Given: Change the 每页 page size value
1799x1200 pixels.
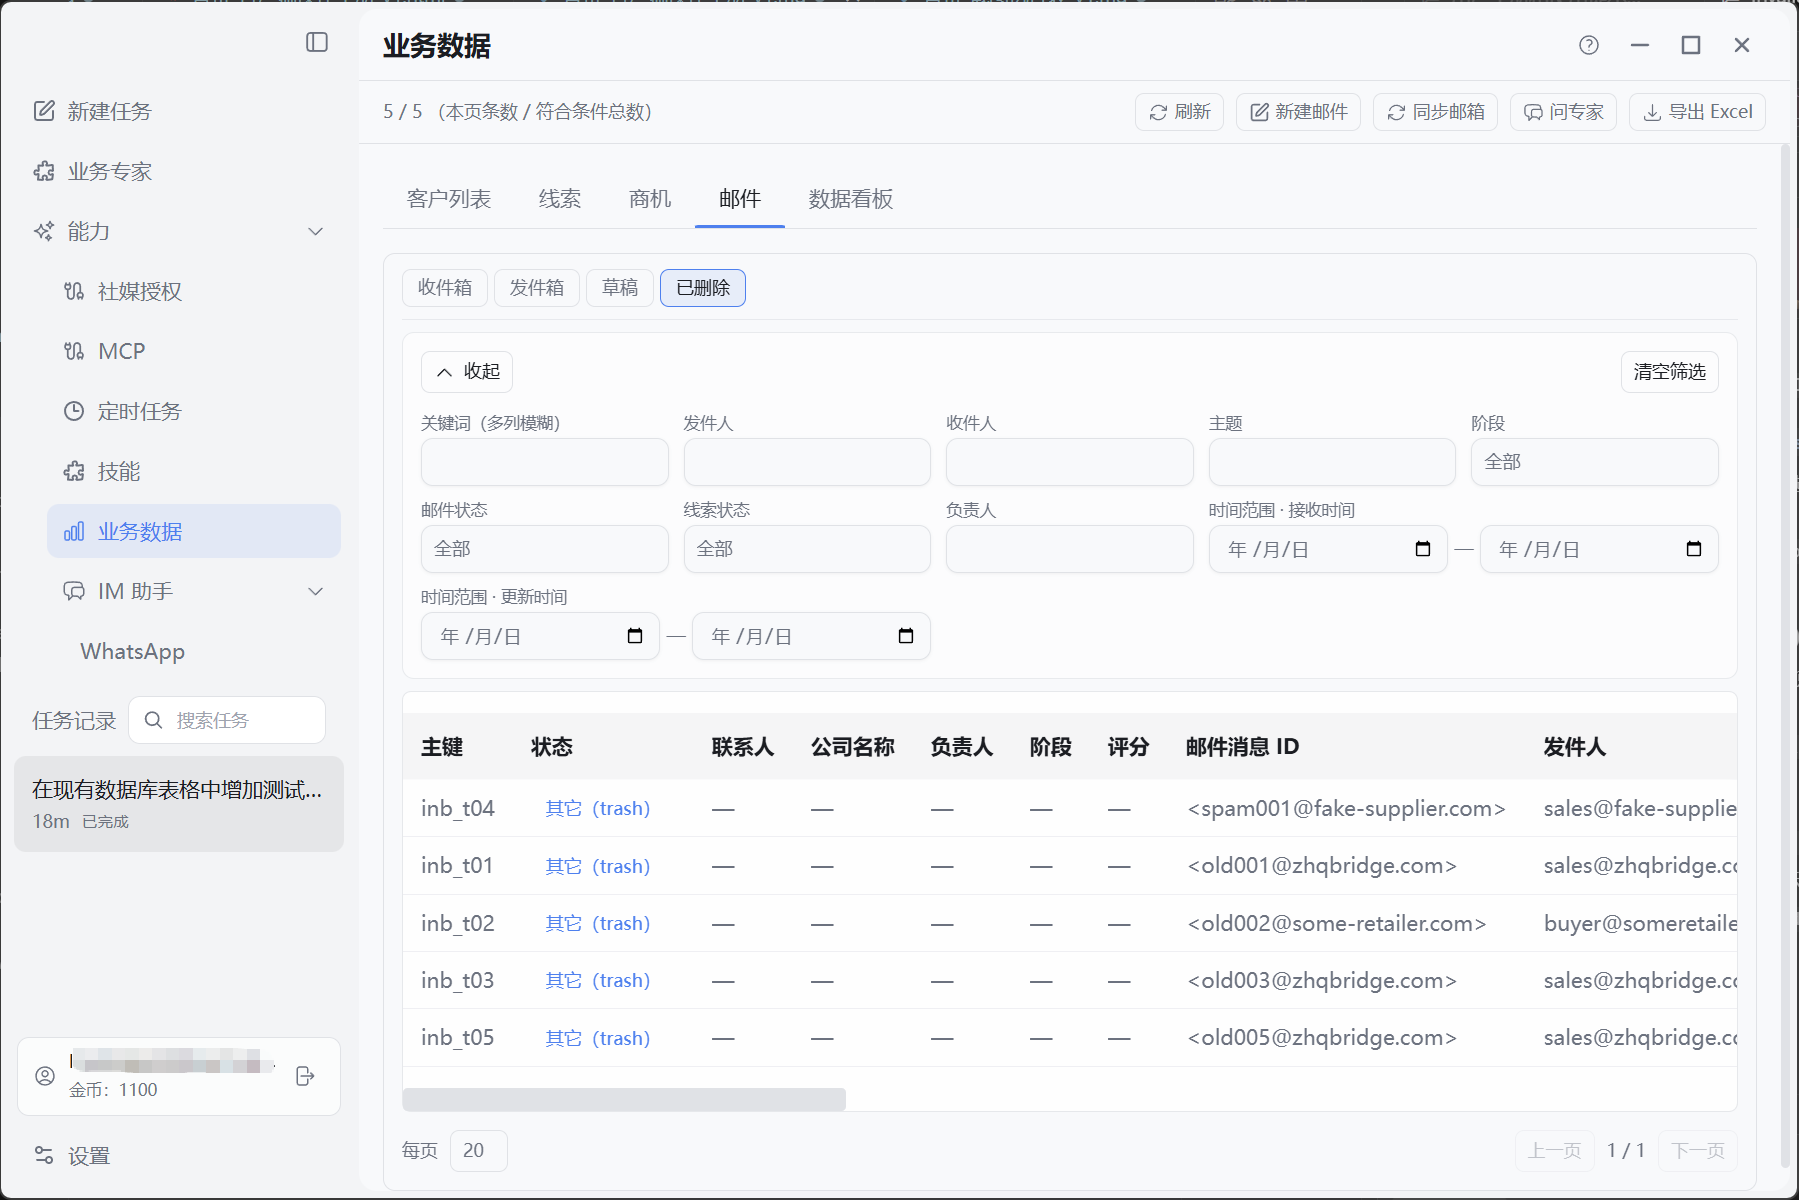Looking at the screenshot, I should click(x=479, y=1151).
